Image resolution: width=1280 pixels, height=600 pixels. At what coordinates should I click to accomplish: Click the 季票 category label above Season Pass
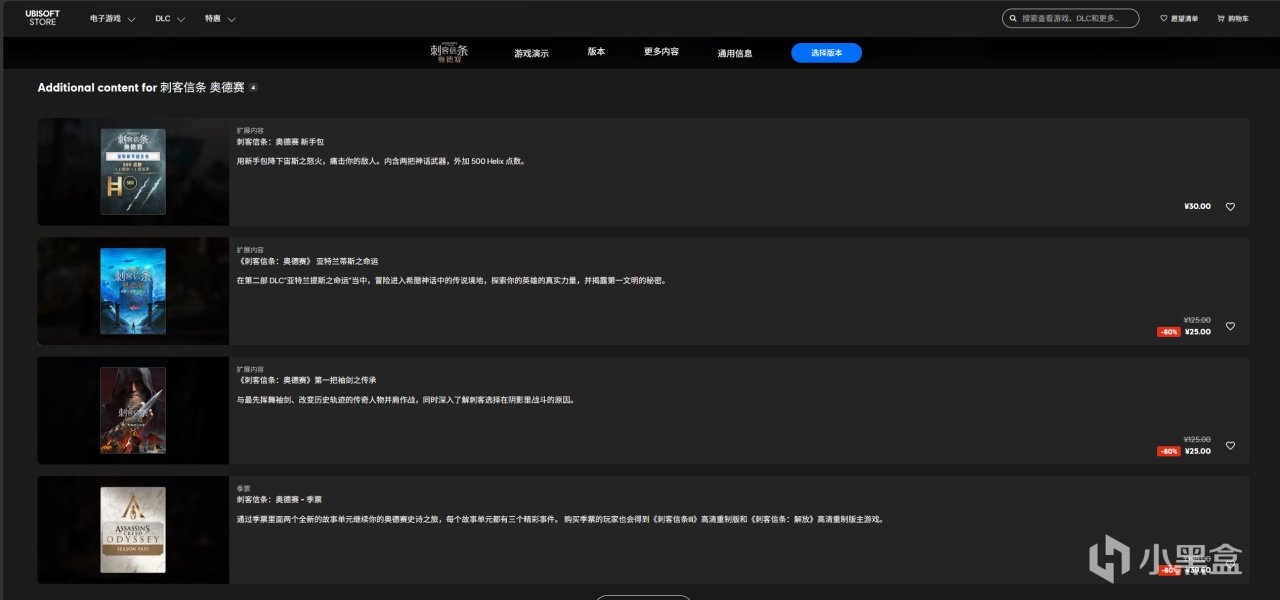point(243,489)
